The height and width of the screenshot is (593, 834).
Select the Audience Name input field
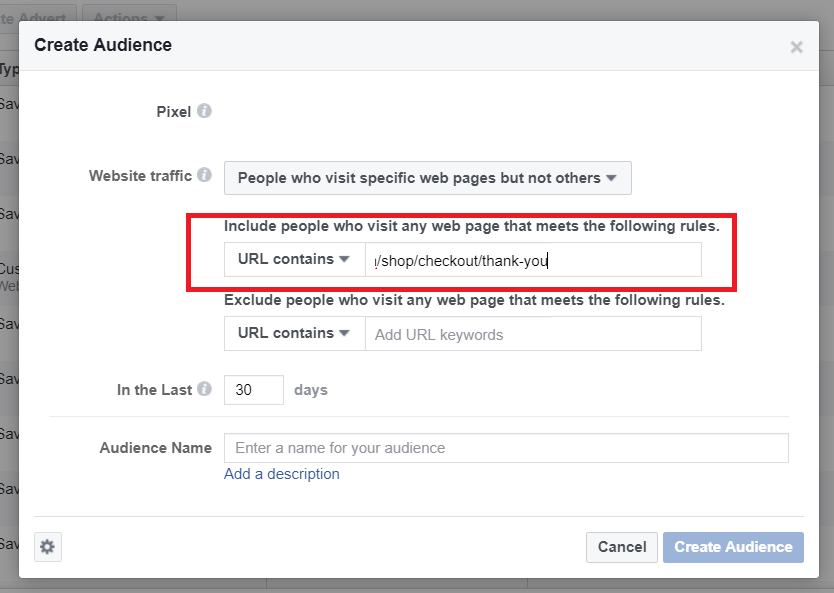[x=505, y=447]
